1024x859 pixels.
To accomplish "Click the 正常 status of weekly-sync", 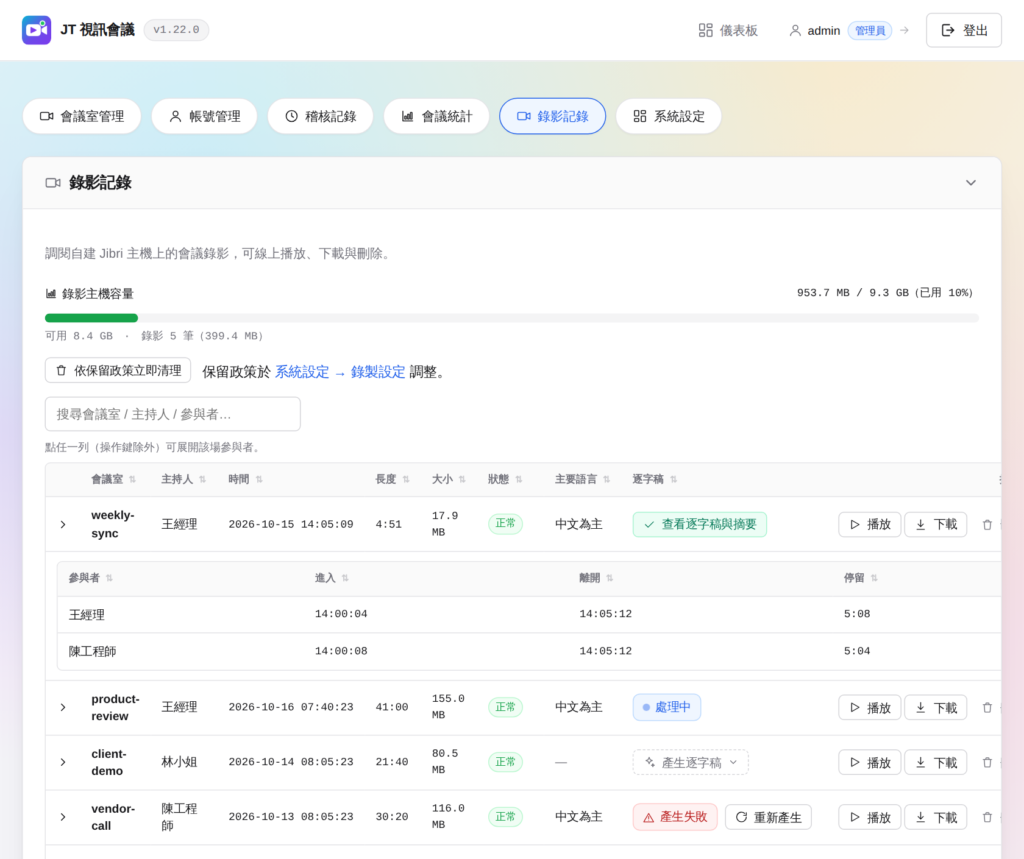I will 505,524.
